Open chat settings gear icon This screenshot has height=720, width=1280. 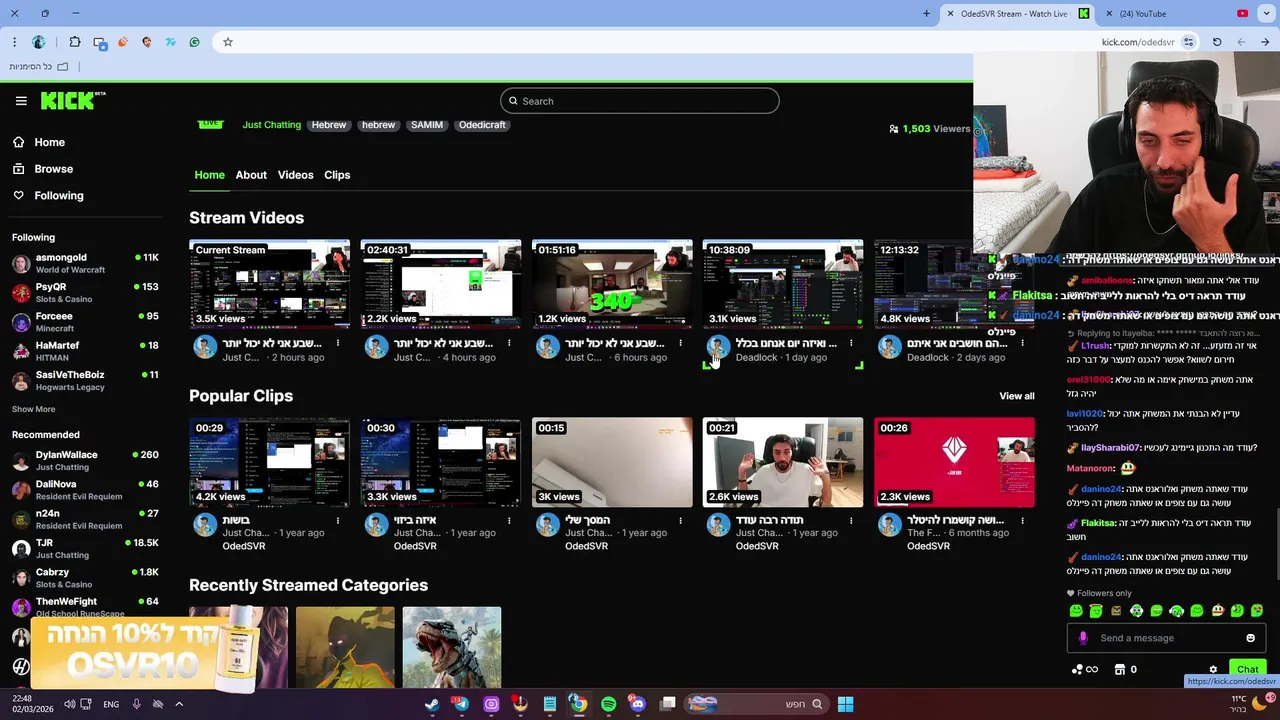(x=1213, y=670)
